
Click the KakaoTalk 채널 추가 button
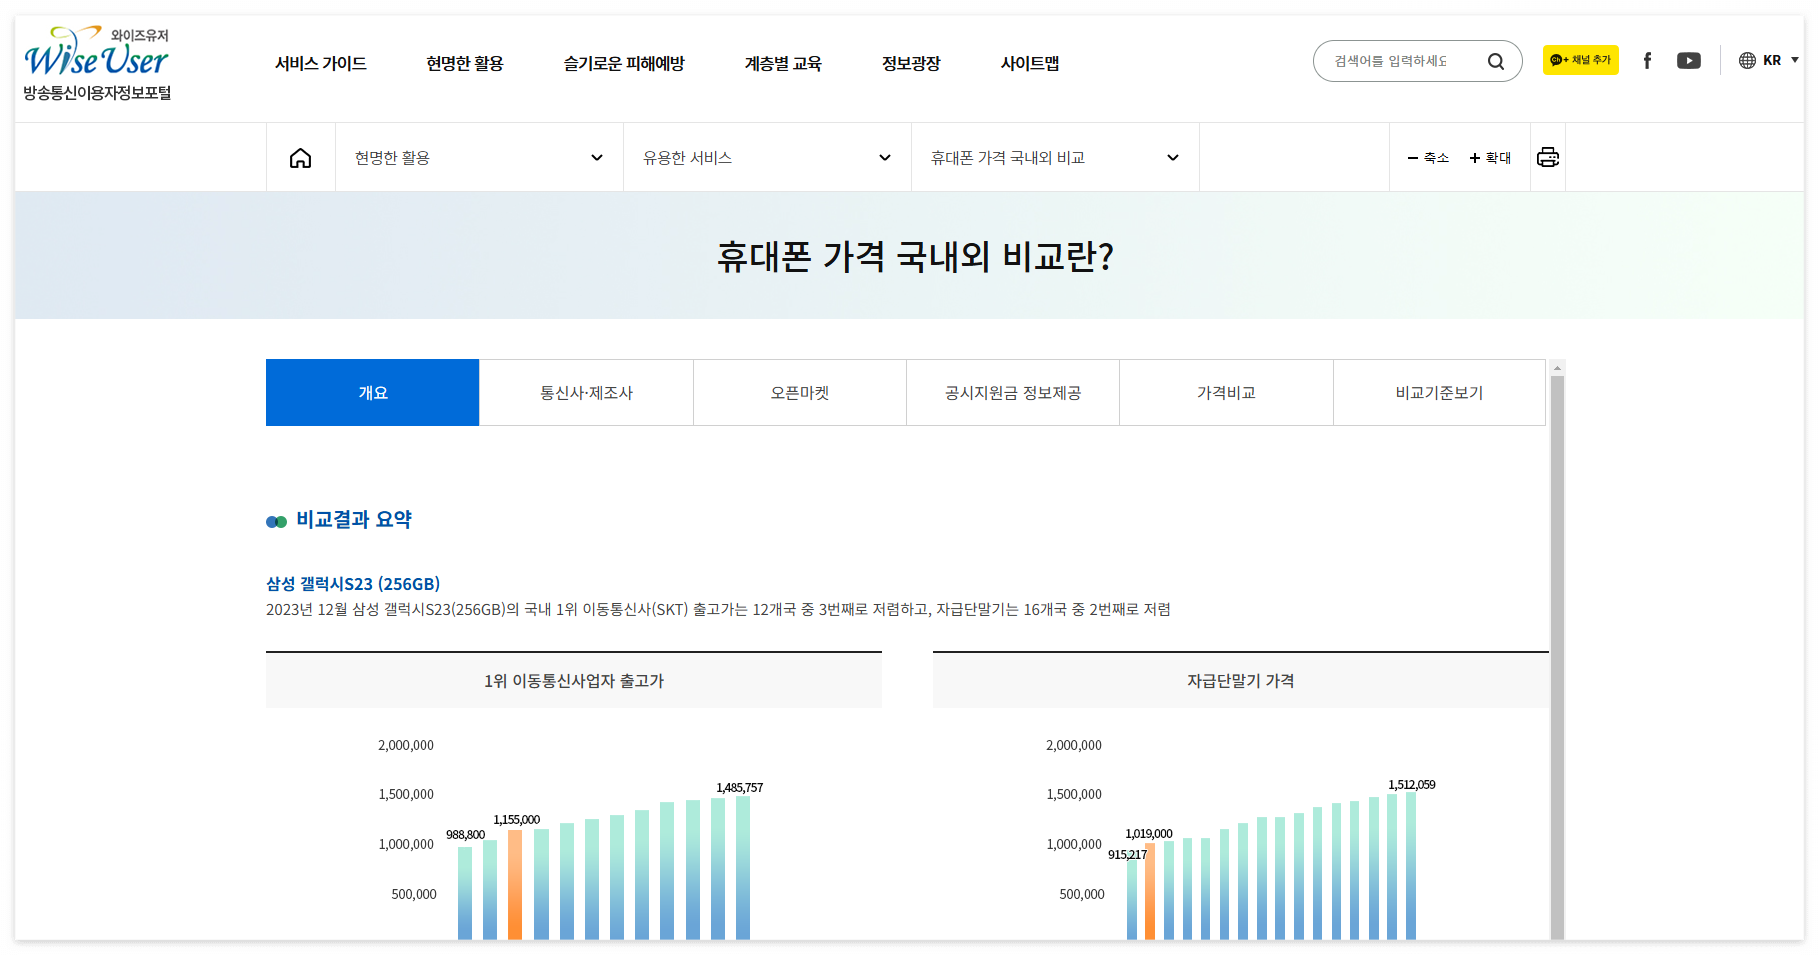pyautogui.click(x=1581, y=60)
